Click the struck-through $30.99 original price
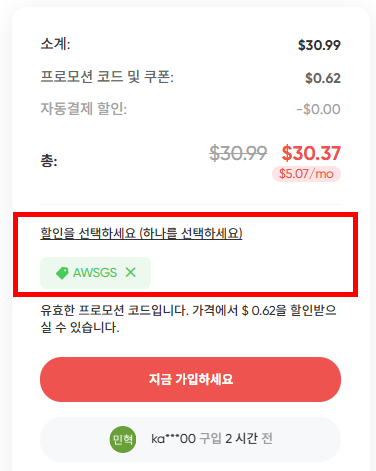The image size is (376, 471). 238,153
